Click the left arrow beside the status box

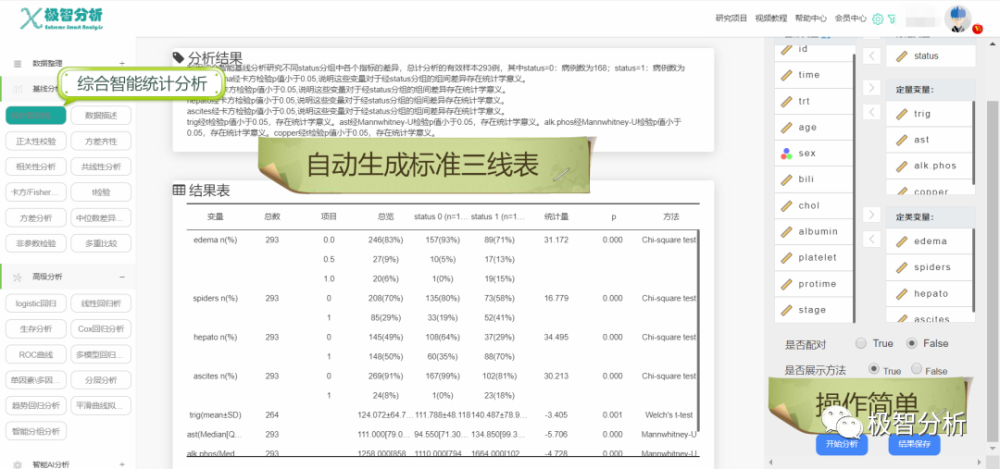[x=871, y=56]
